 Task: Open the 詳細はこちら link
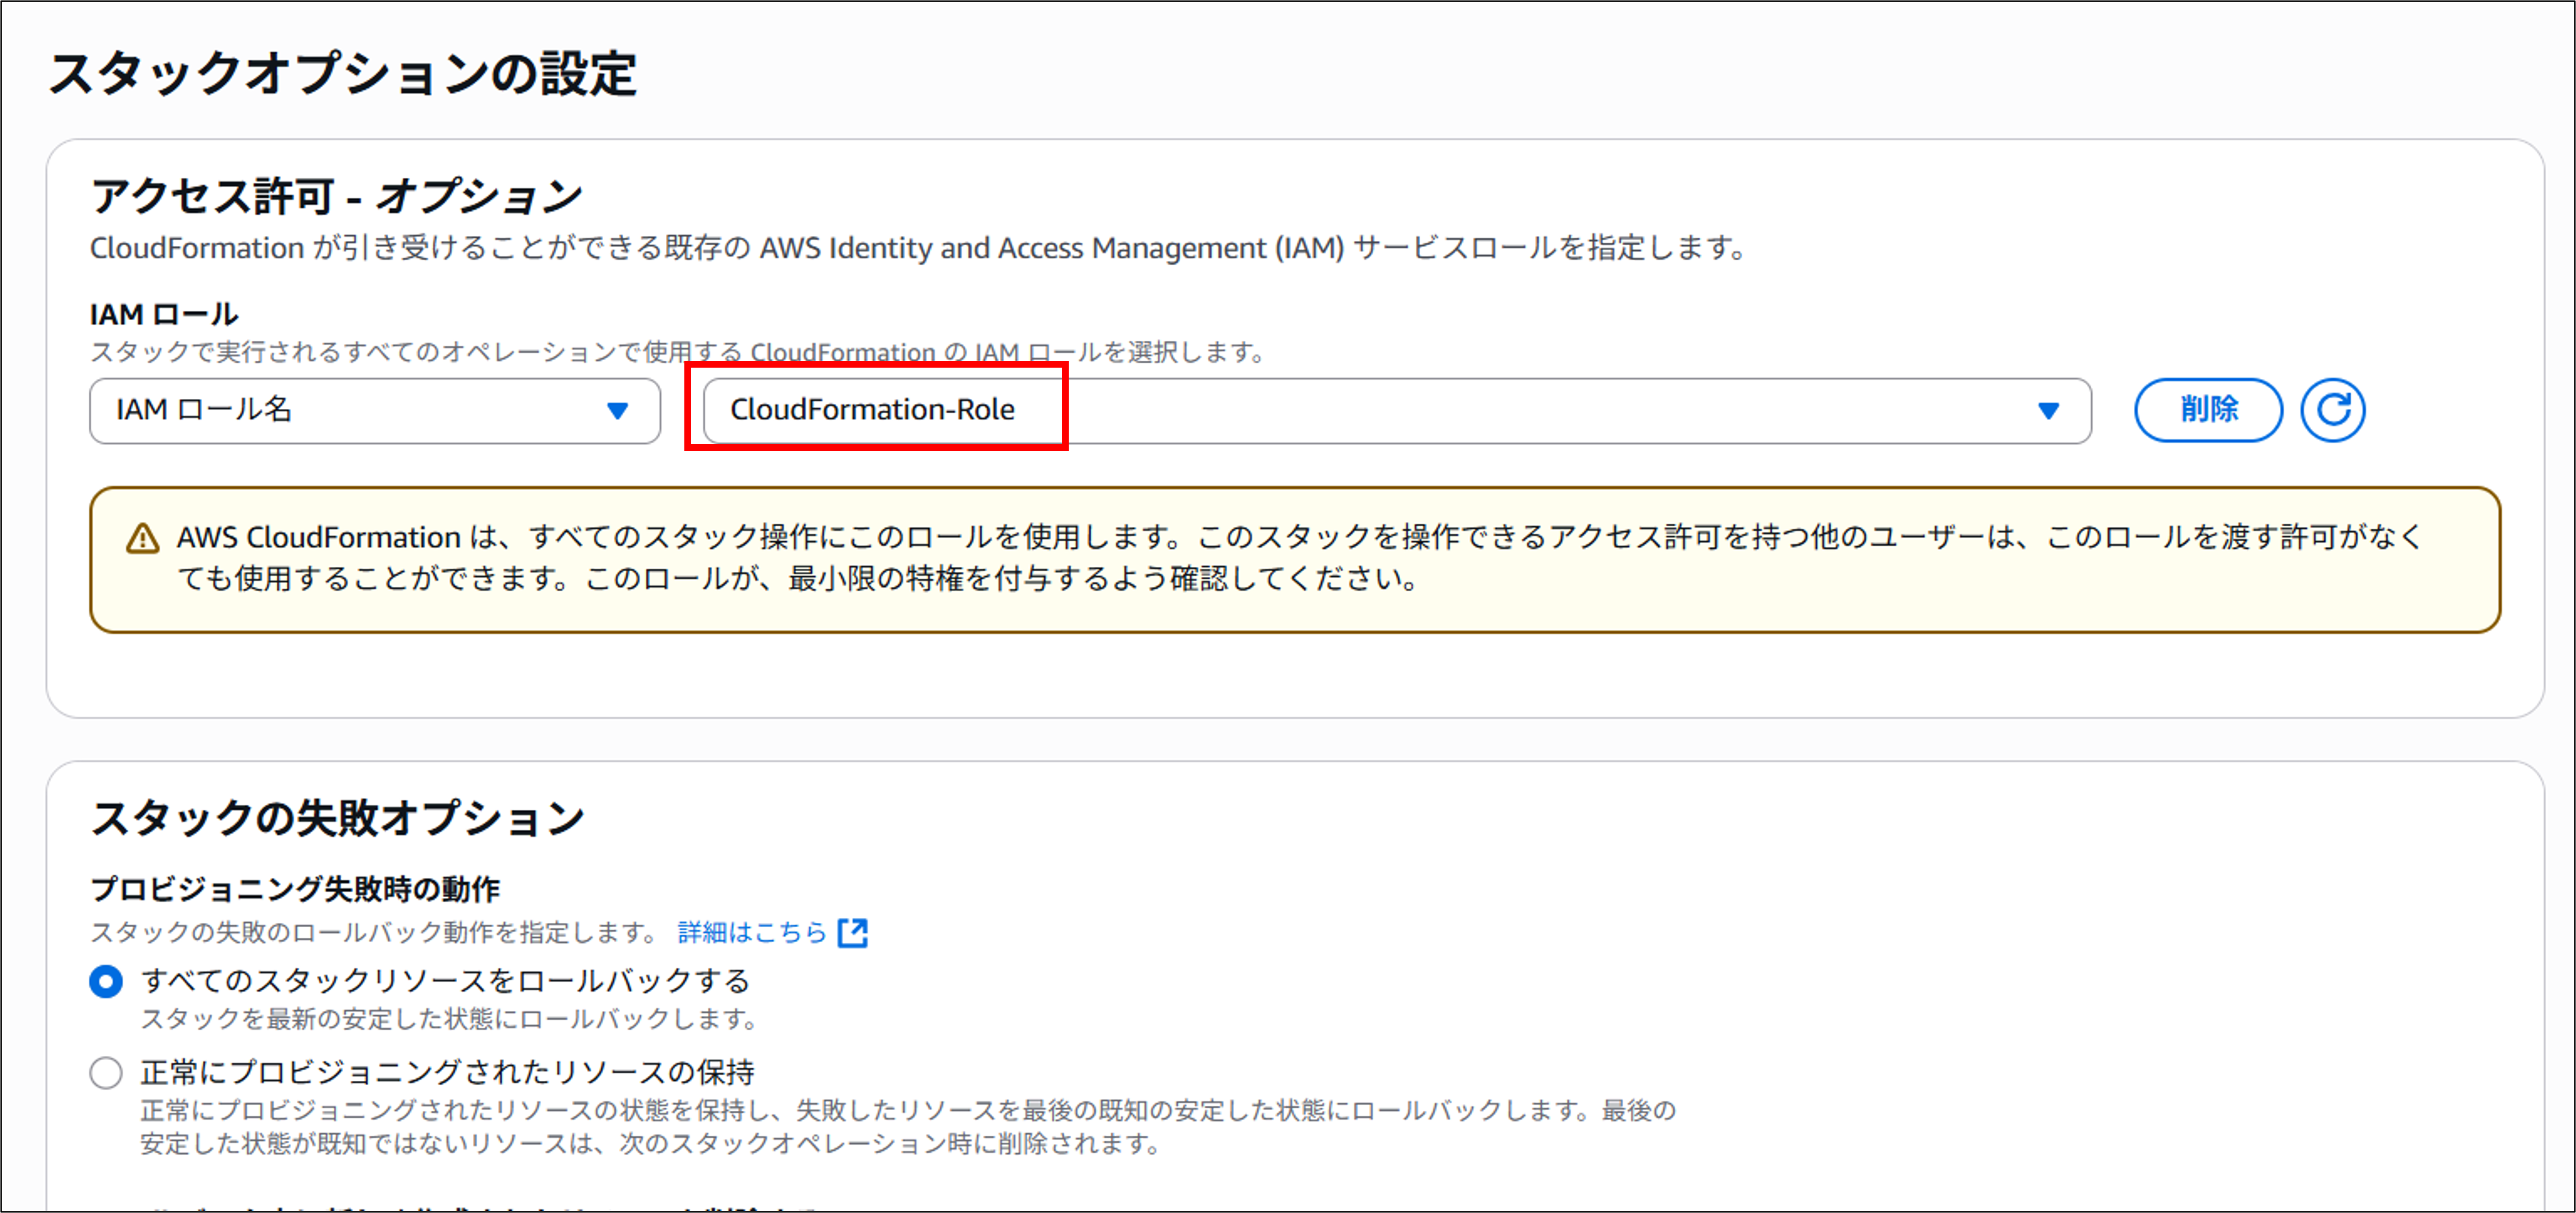752,933
